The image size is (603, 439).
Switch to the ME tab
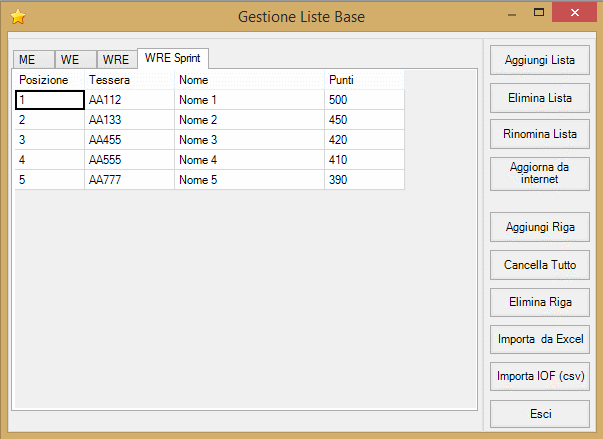point(34,60)
